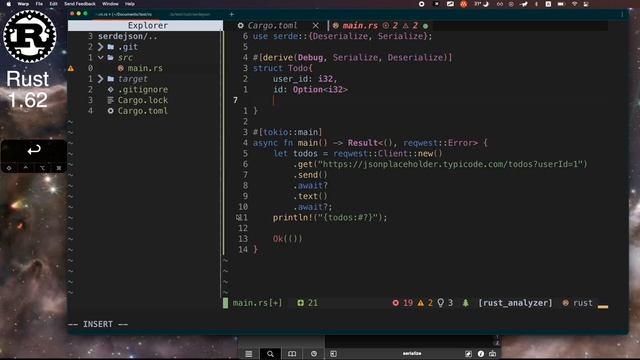The width and height of the screenshot is (640, 360).
Task: Click the lightbulb hint icon showing 3
Action: [441, 303]
